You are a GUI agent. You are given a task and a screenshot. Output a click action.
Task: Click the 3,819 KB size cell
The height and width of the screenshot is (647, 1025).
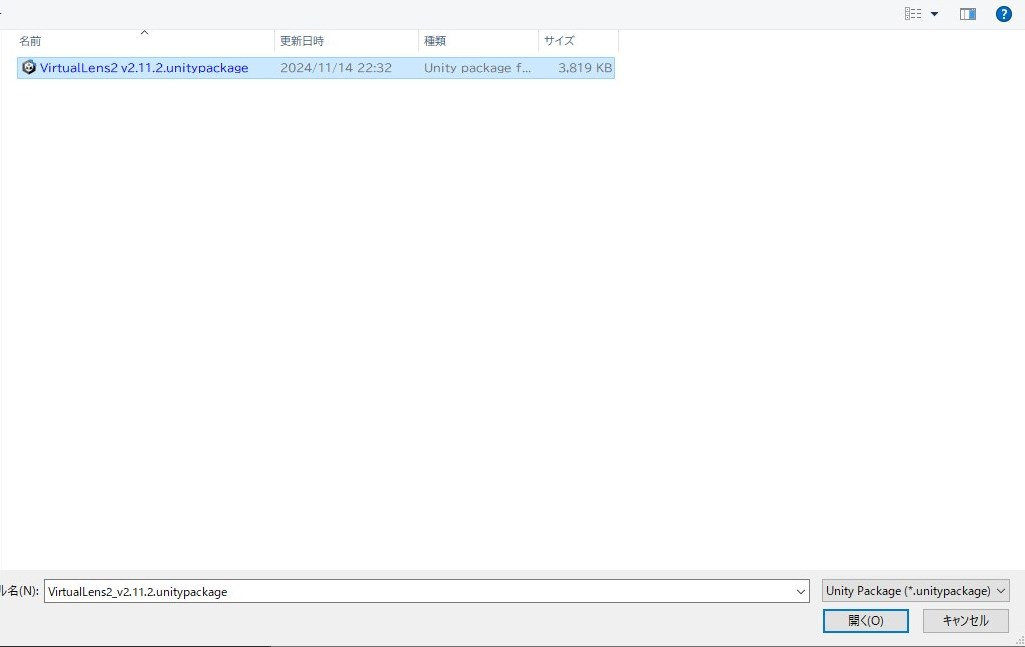pos(585,68)
